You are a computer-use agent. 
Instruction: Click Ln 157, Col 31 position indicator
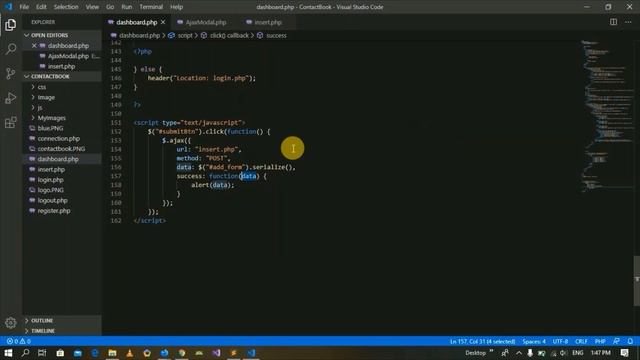(x=482, y=341)
